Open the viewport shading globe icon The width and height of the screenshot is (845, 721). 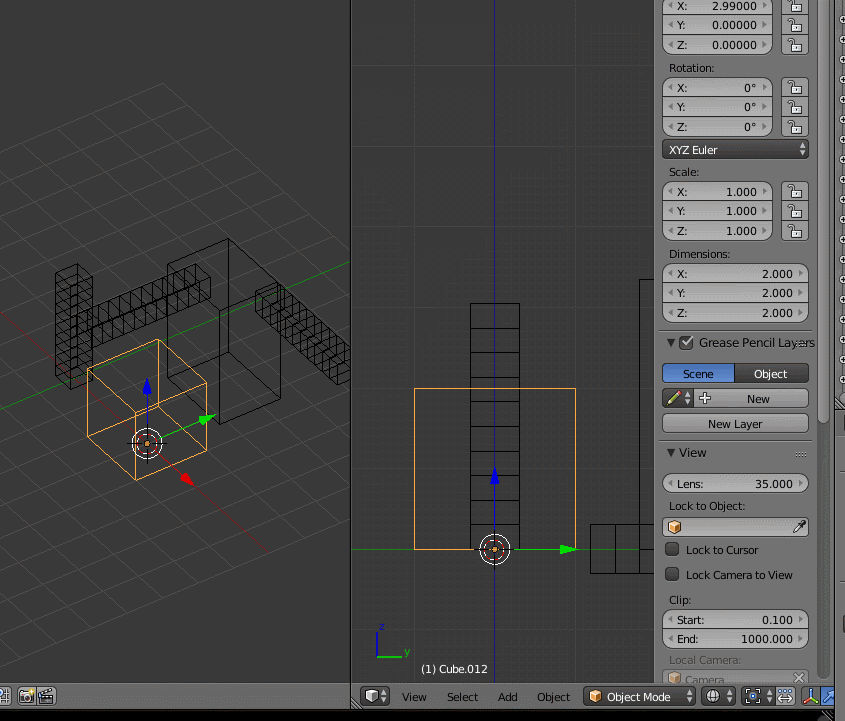tap(714, 697)
